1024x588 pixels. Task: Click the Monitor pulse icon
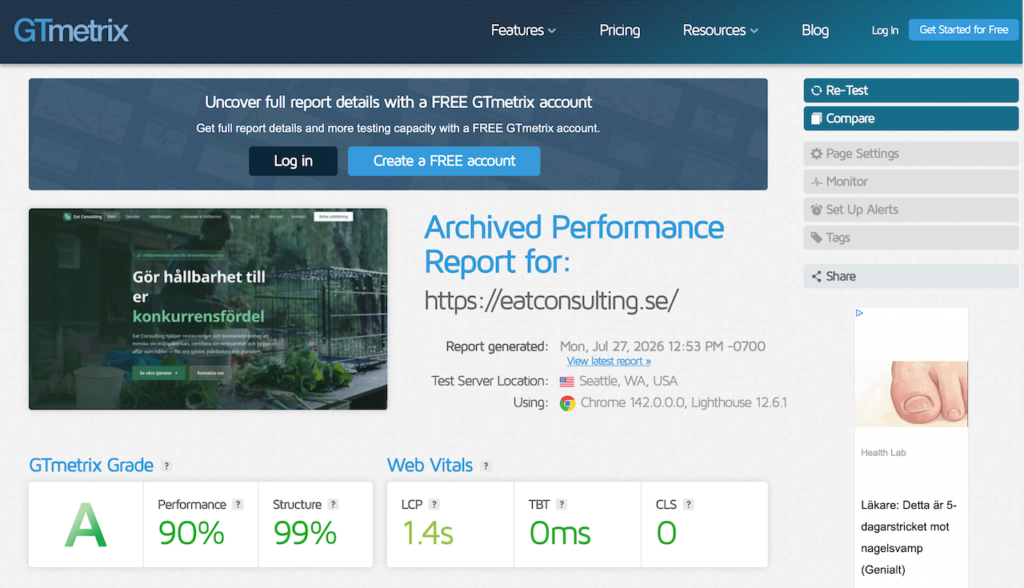(816, 182)
